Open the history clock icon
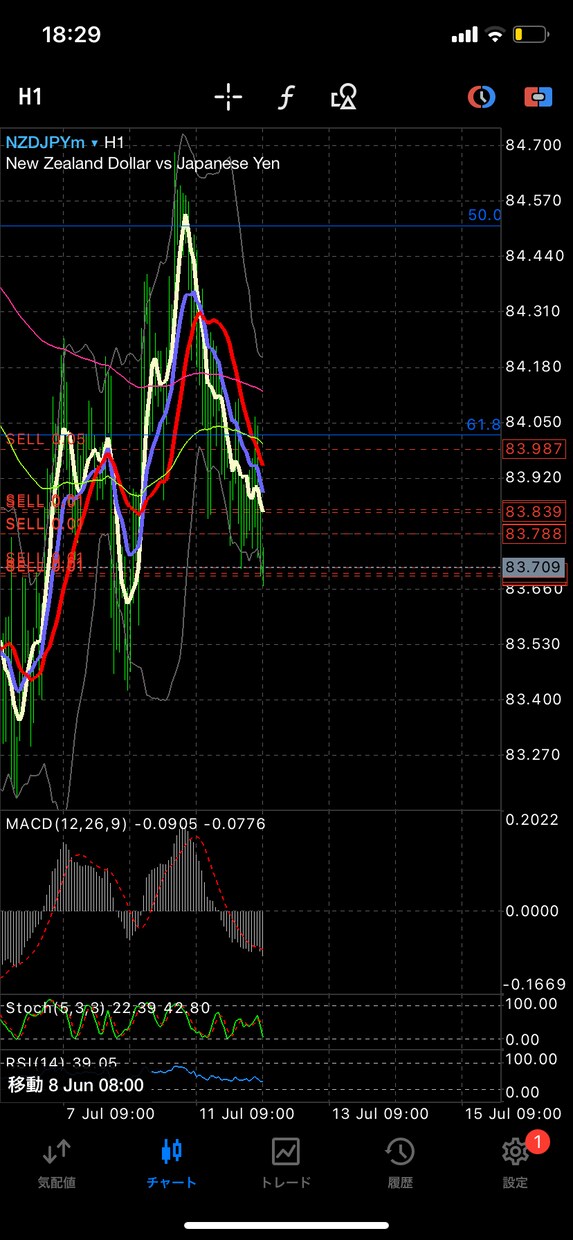This screenshot has width=573, height=1240. pos(400,1152)
